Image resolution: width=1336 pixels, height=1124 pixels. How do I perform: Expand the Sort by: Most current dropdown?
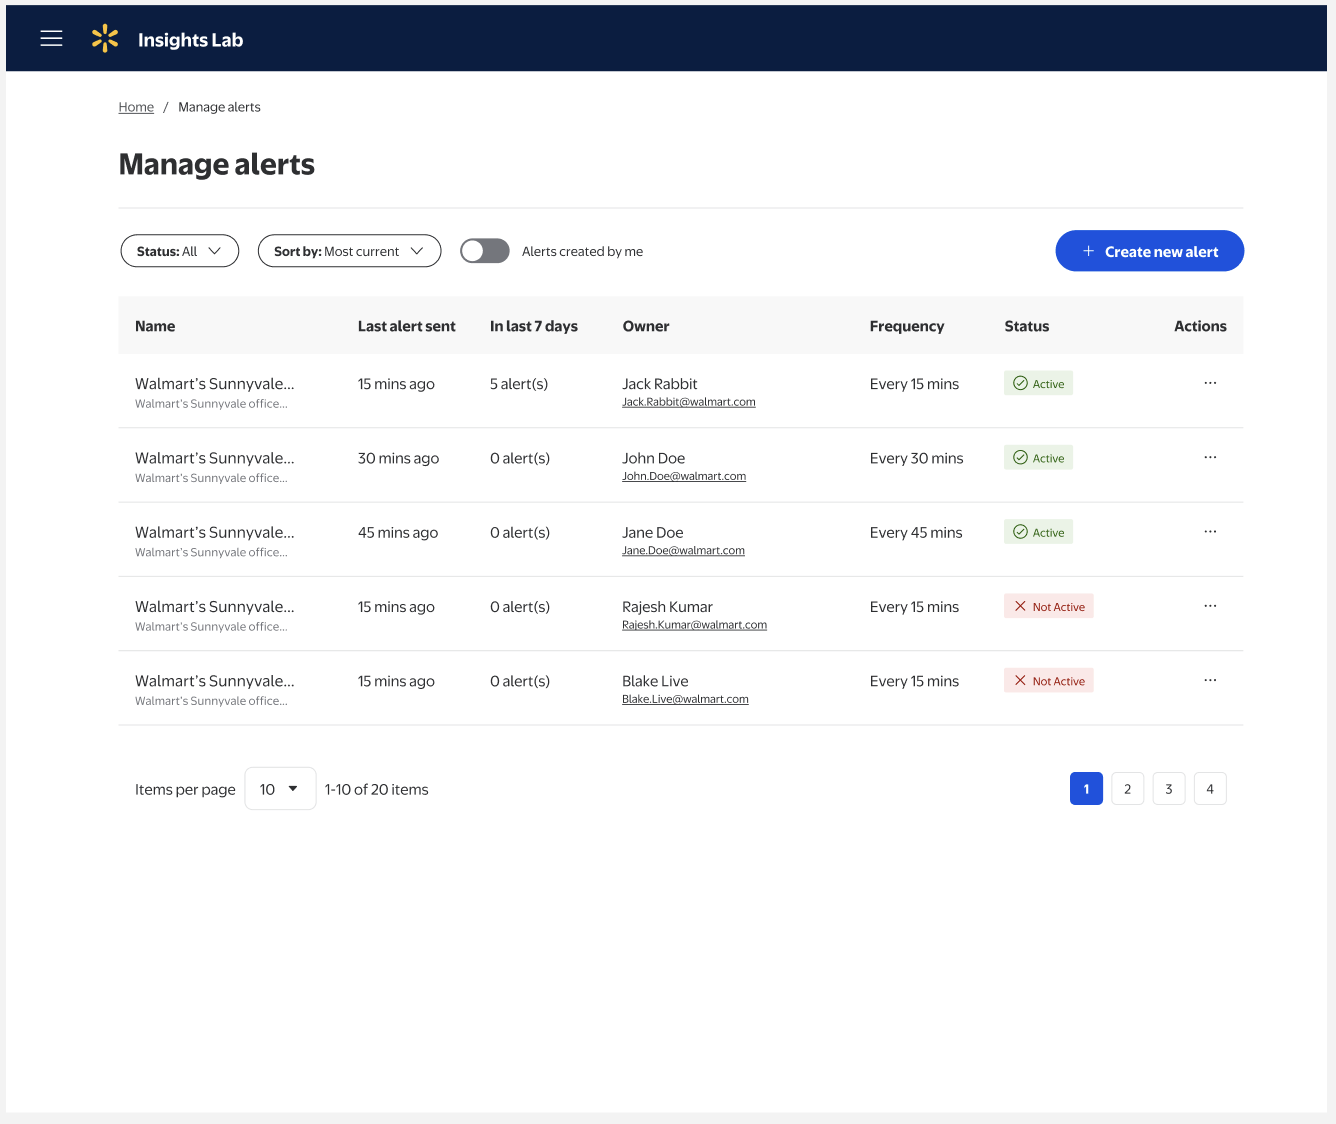tap(350, 251)
